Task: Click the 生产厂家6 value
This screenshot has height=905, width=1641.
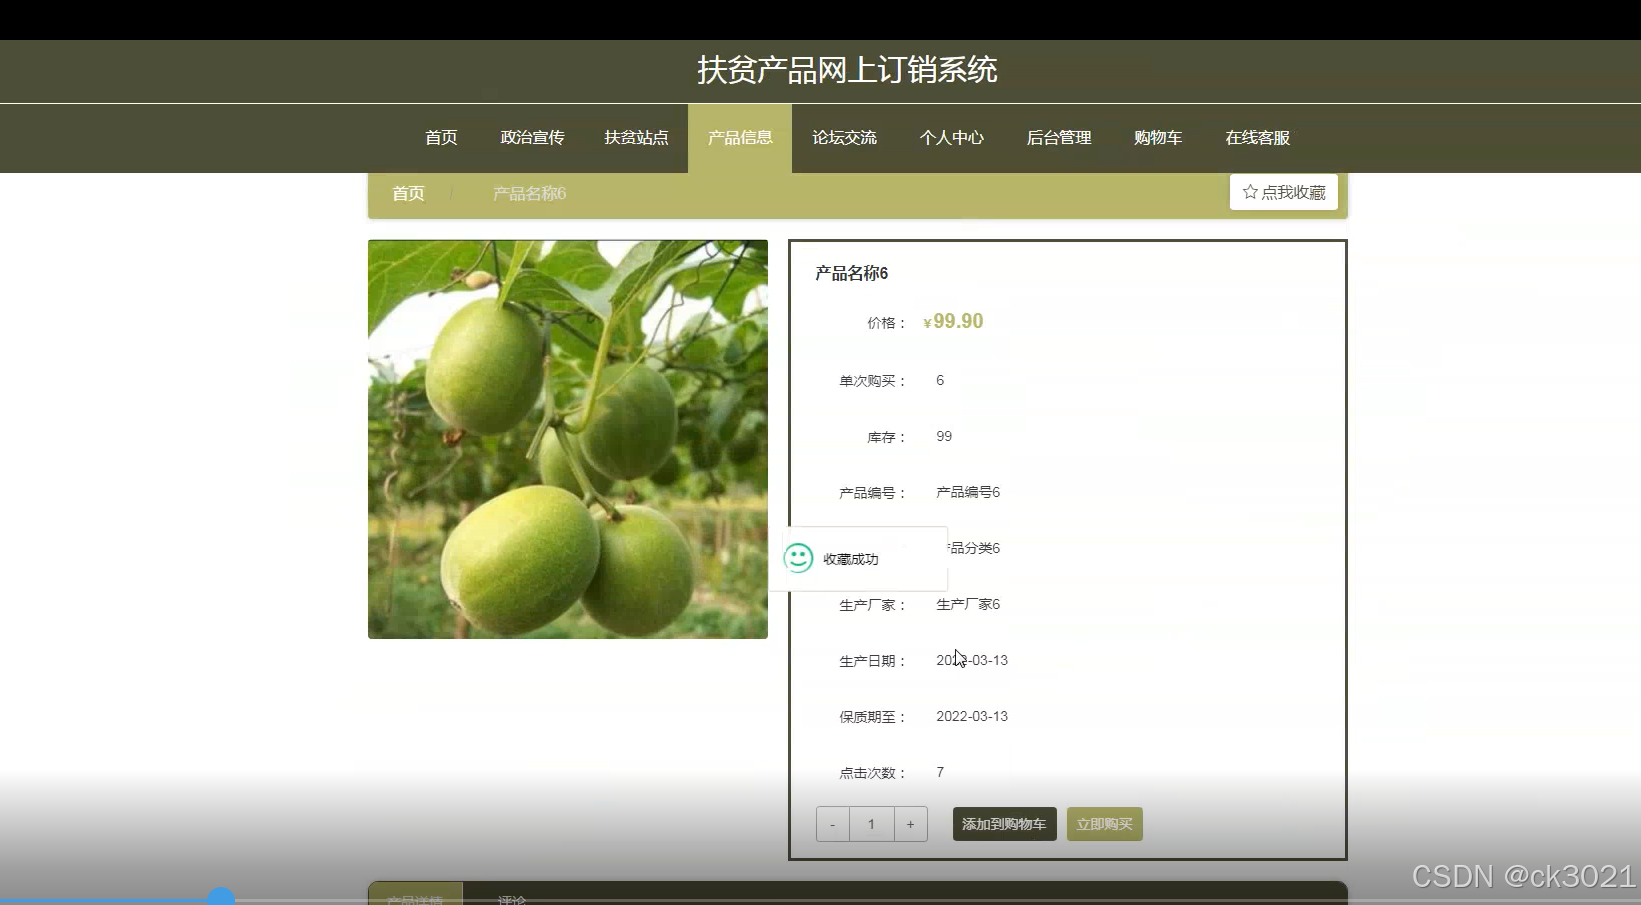Action: pos(968,605)
